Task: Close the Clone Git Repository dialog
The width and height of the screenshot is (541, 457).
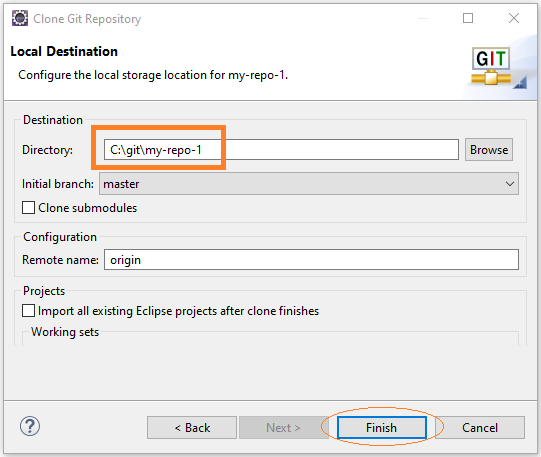Action: (514, 18)
